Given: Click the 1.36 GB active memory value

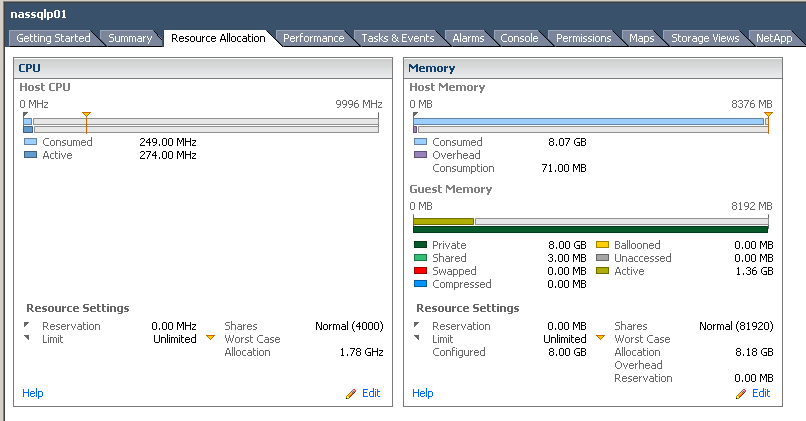Looking at the screenshot, I should (x=754, y=271).
